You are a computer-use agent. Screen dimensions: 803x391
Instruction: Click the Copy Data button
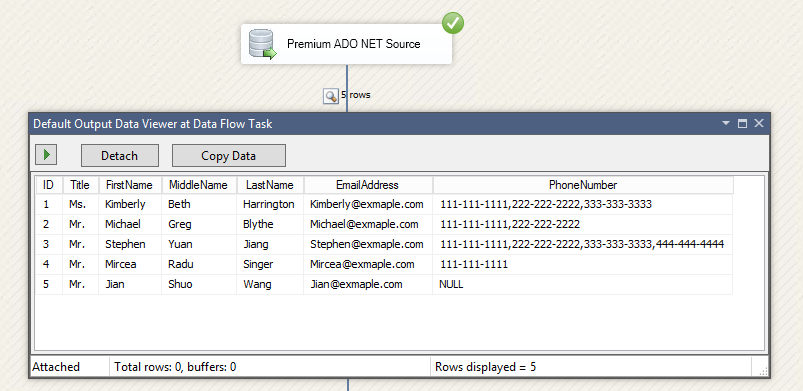[228, 156]
